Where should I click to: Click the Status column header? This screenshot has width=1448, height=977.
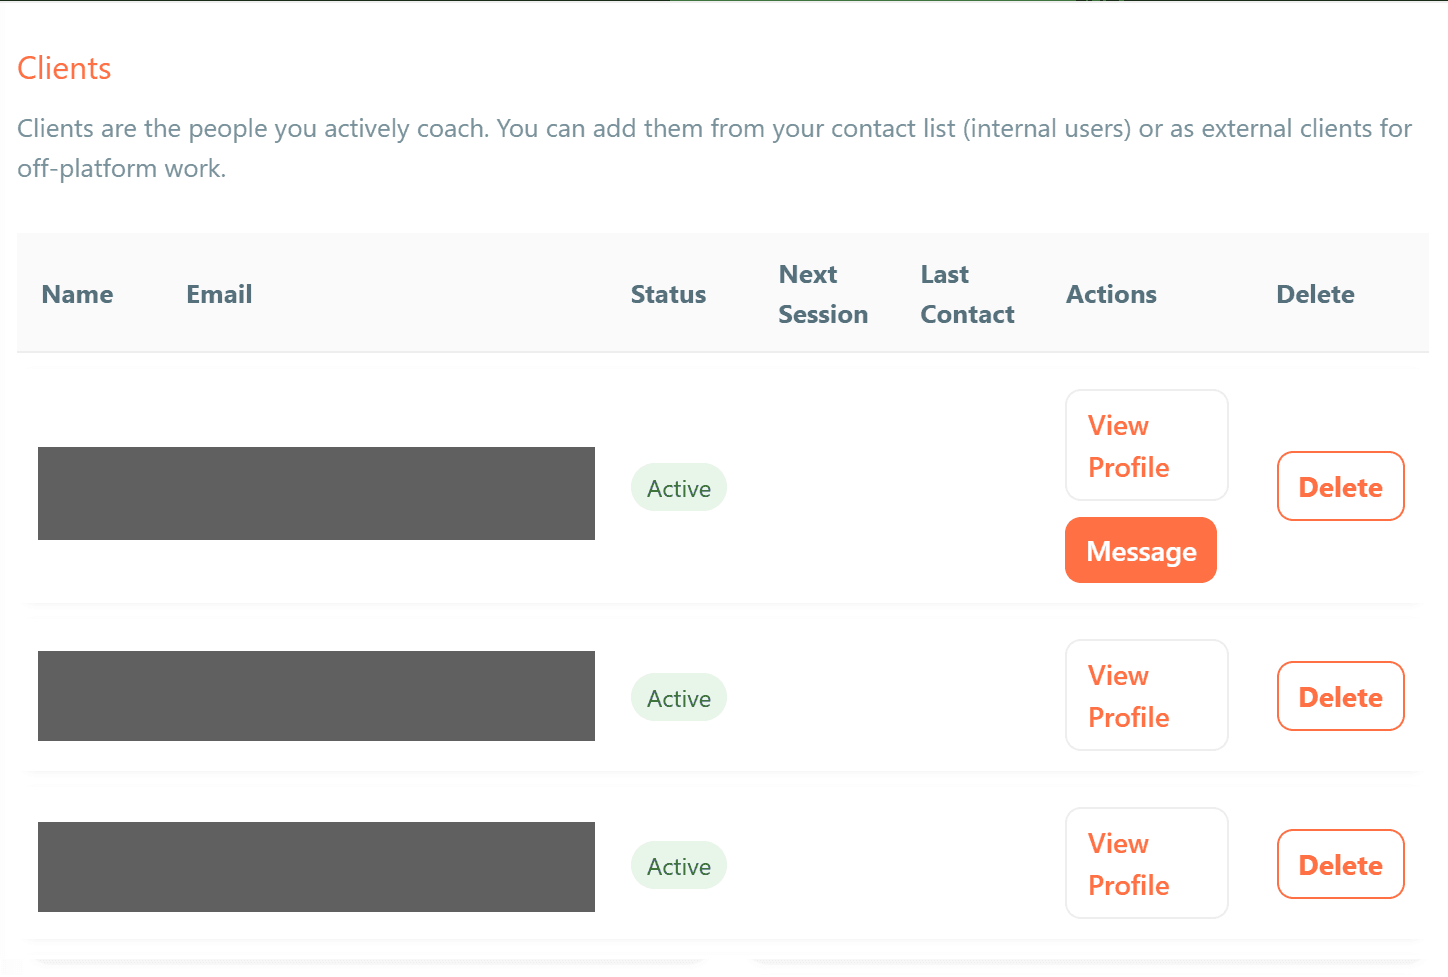[668, 294]
